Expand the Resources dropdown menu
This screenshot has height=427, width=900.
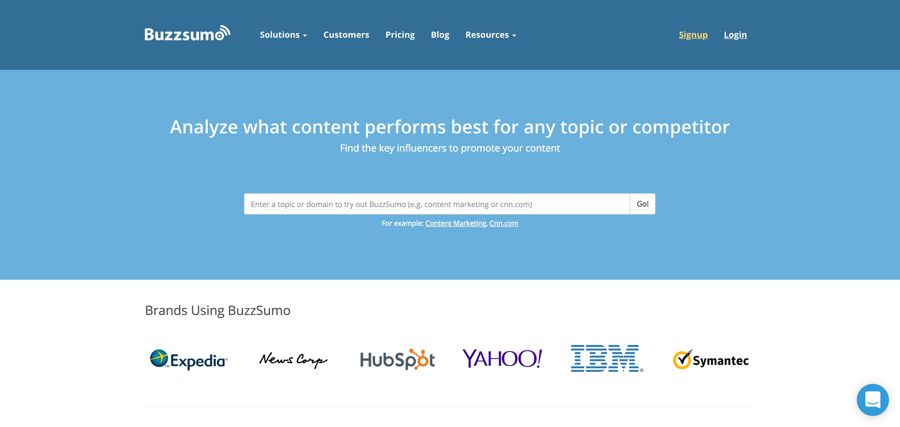(490, 35)
